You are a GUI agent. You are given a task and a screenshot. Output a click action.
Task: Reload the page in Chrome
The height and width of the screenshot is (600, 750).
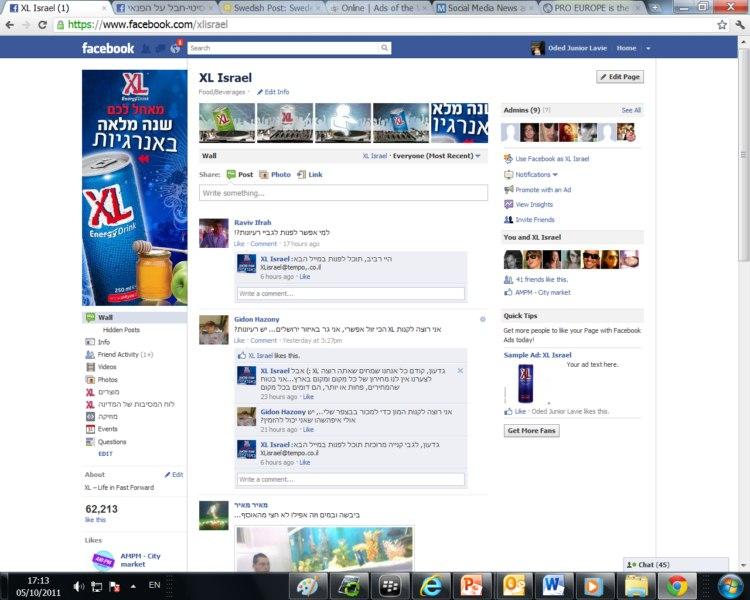[42, 25]
